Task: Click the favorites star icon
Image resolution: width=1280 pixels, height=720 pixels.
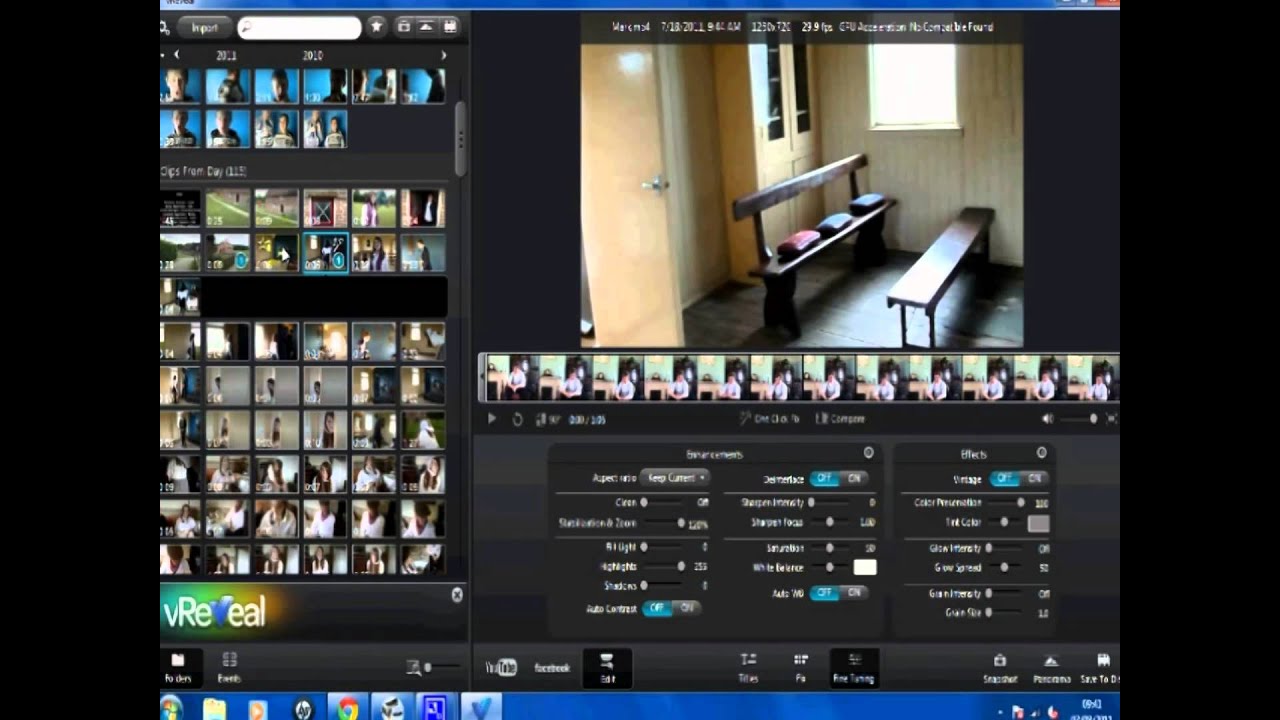Action: (376, 27)
